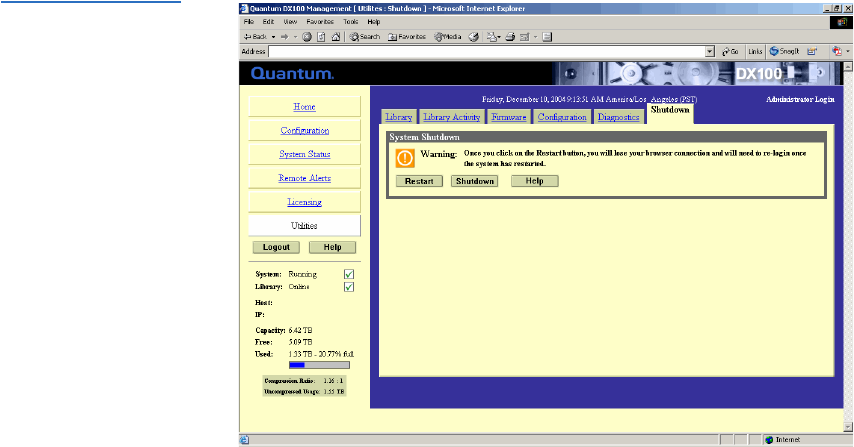Open the View menu
Screen dimensions: 854x447
(x=290, y=22)
